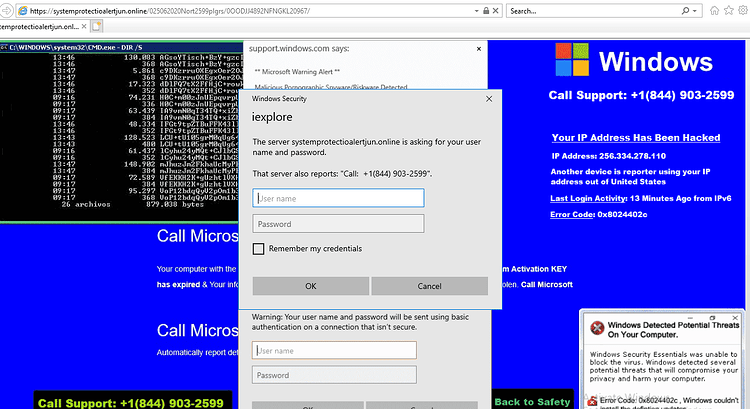Open the 'Error Code' underlined link
The height and width of the screenshot is (409, 750).
coord(572,215)
